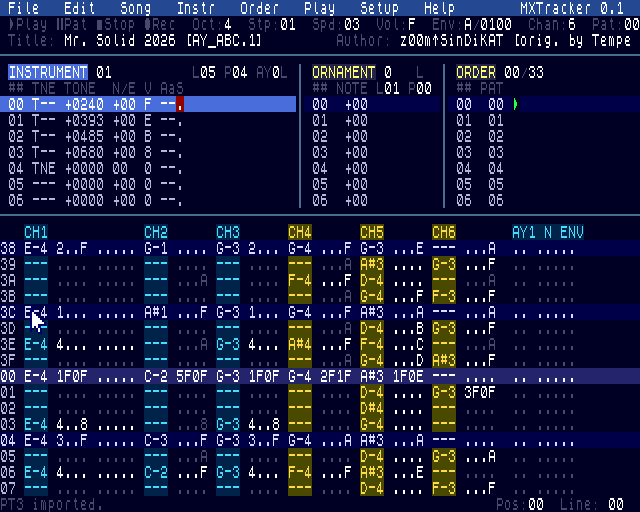Select Line value 00 in status bar
Image resolution: width=640 pixels, height=512 pixels.
coord(616,505)
